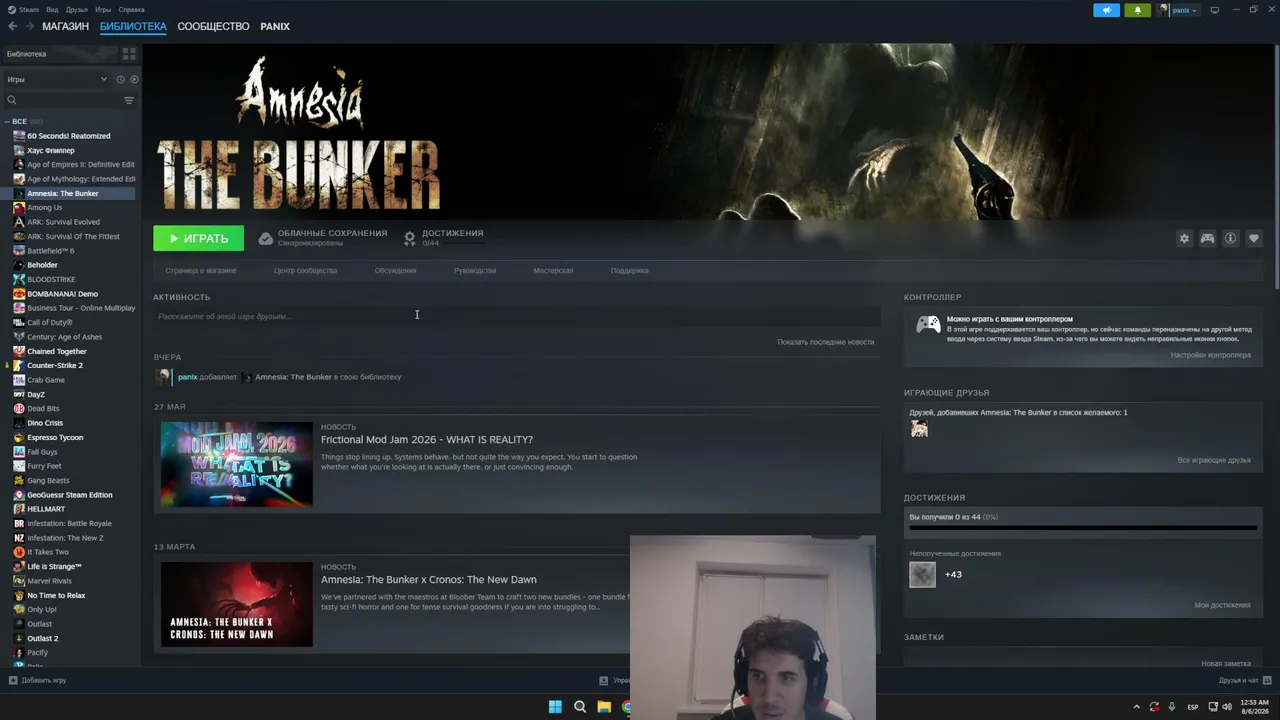Image resolution: width=1280 pixels, height=720 pixels.
Task: Click the wishlist friend avatar
Action: pyautogui.click(x=919, y=429)
